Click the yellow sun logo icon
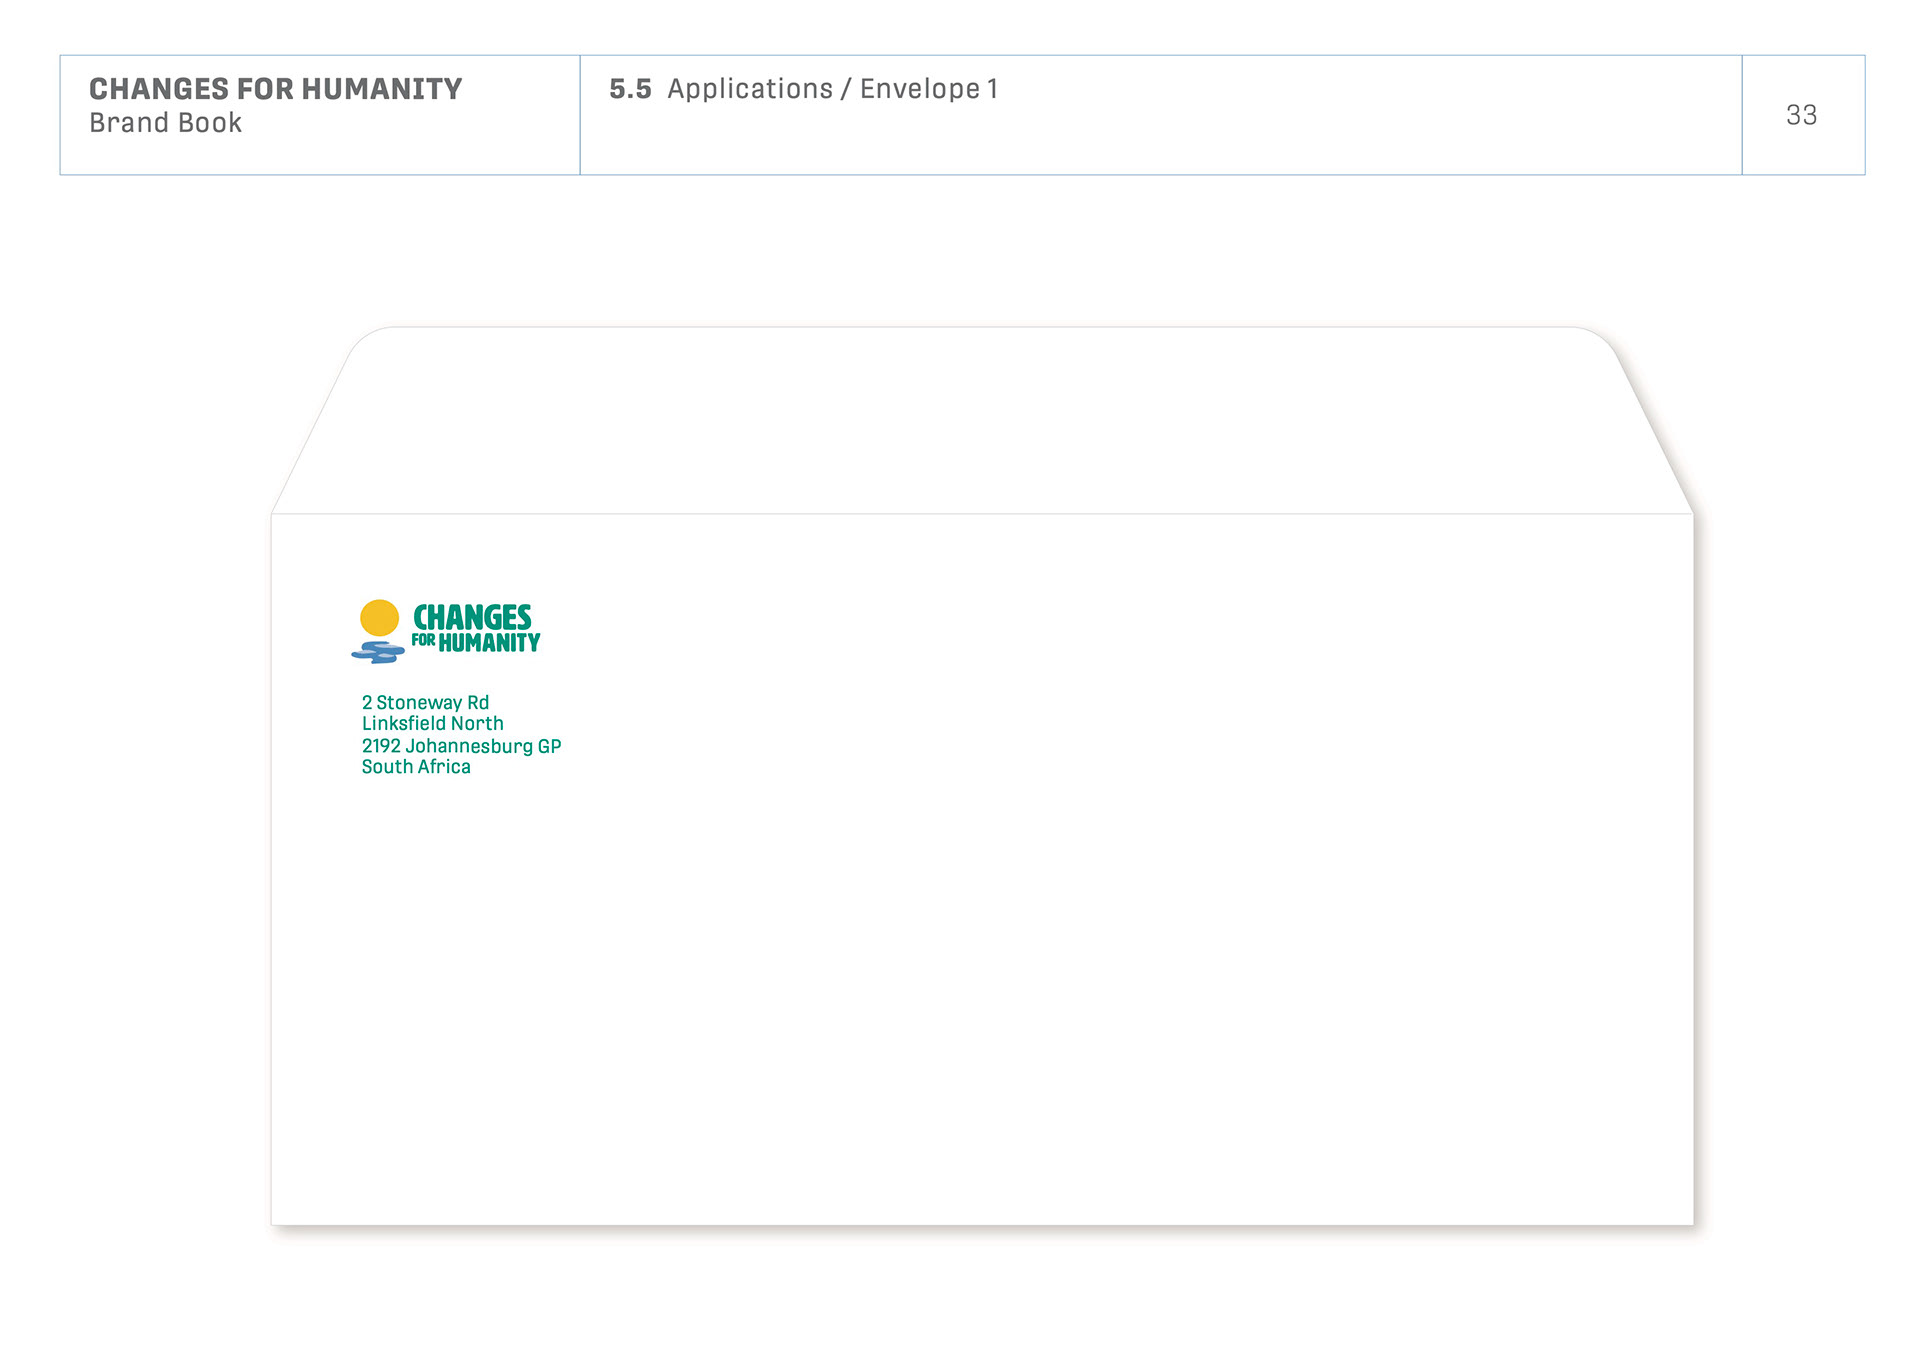The image size is (1920, 1358). tap(379, 618)
